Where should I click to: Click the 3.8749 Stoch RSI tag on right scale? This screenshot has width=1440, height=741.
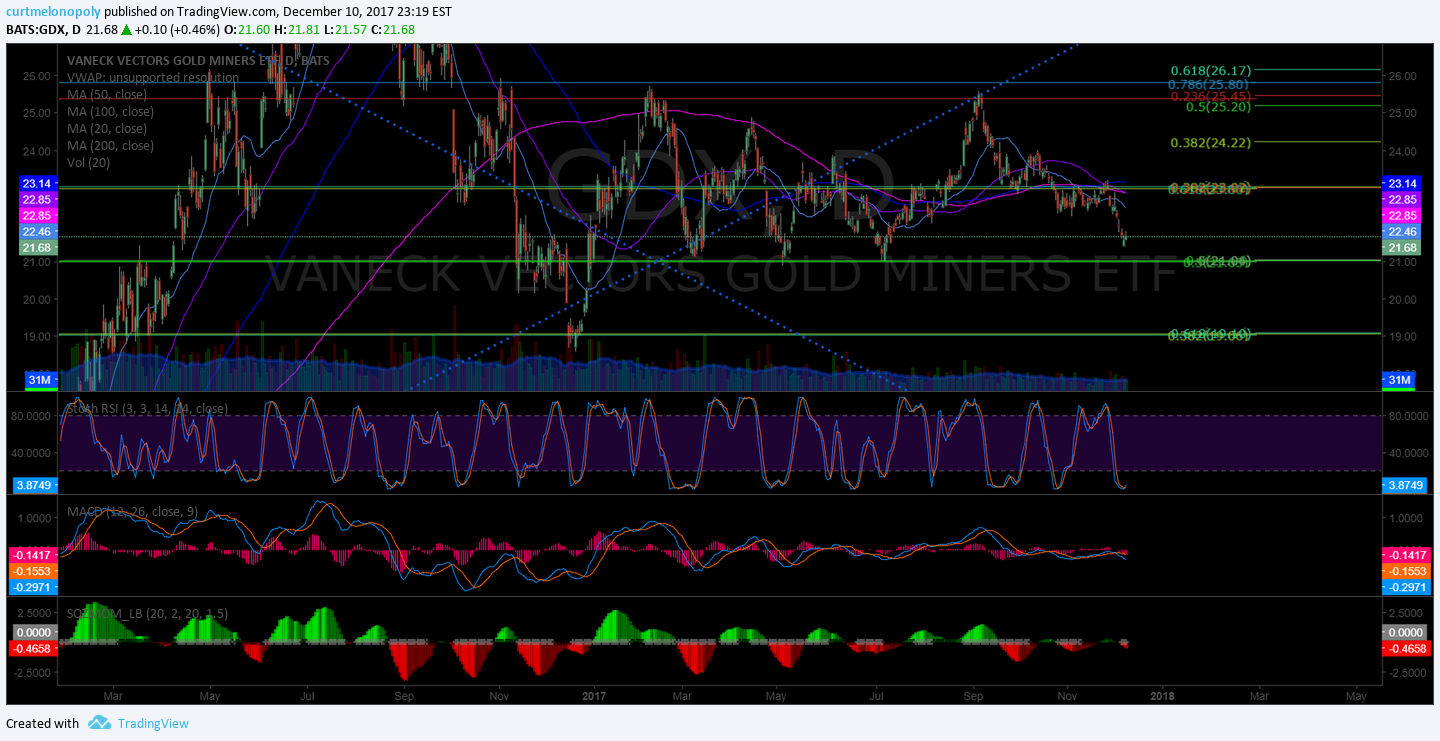pyautogui.click(x=1403, y=484)
